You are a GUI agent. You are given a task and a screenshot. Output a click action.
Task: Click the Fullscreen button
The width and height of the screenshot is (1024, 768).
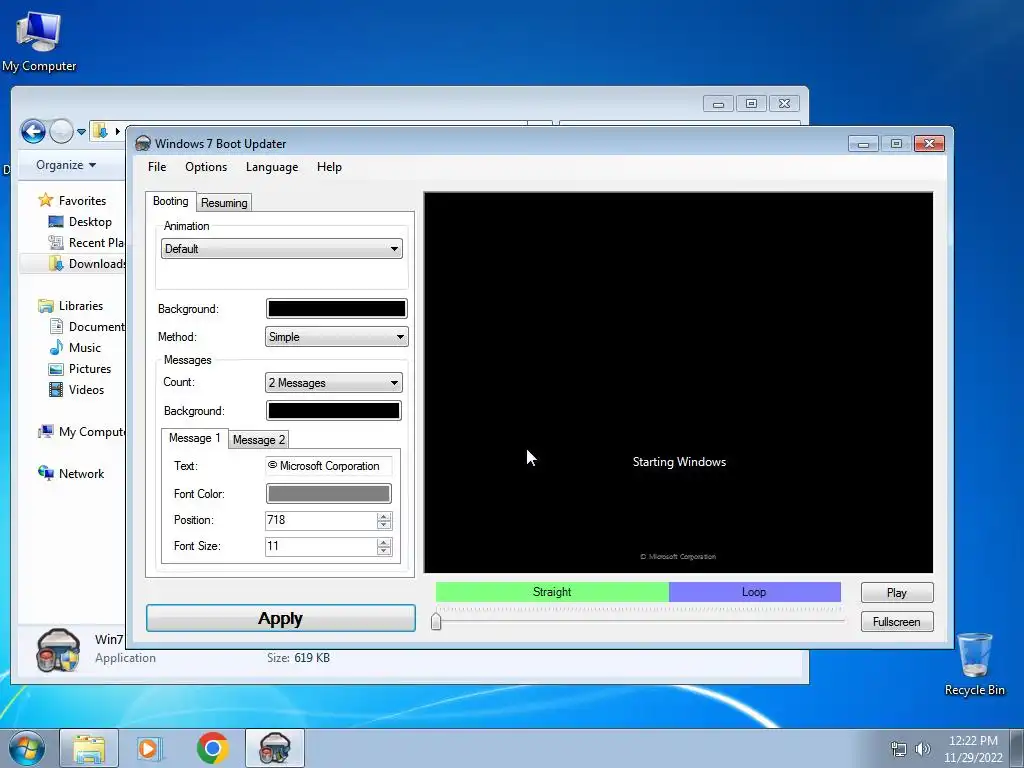(897, 622)
